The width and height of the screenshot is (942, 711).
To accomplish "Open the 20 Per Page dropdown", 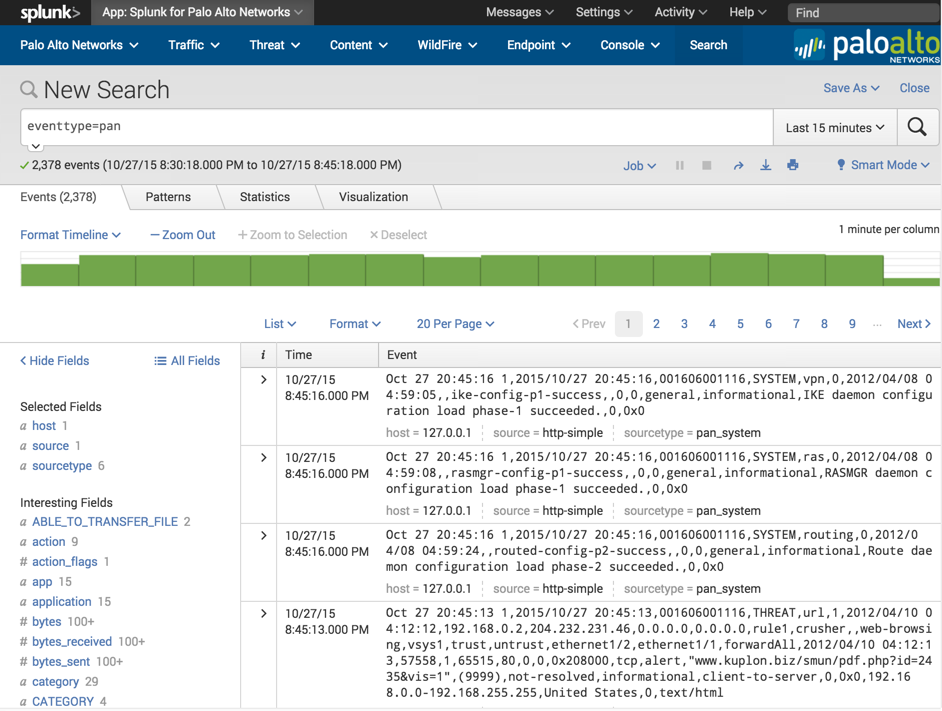I will tap(455, 324).
